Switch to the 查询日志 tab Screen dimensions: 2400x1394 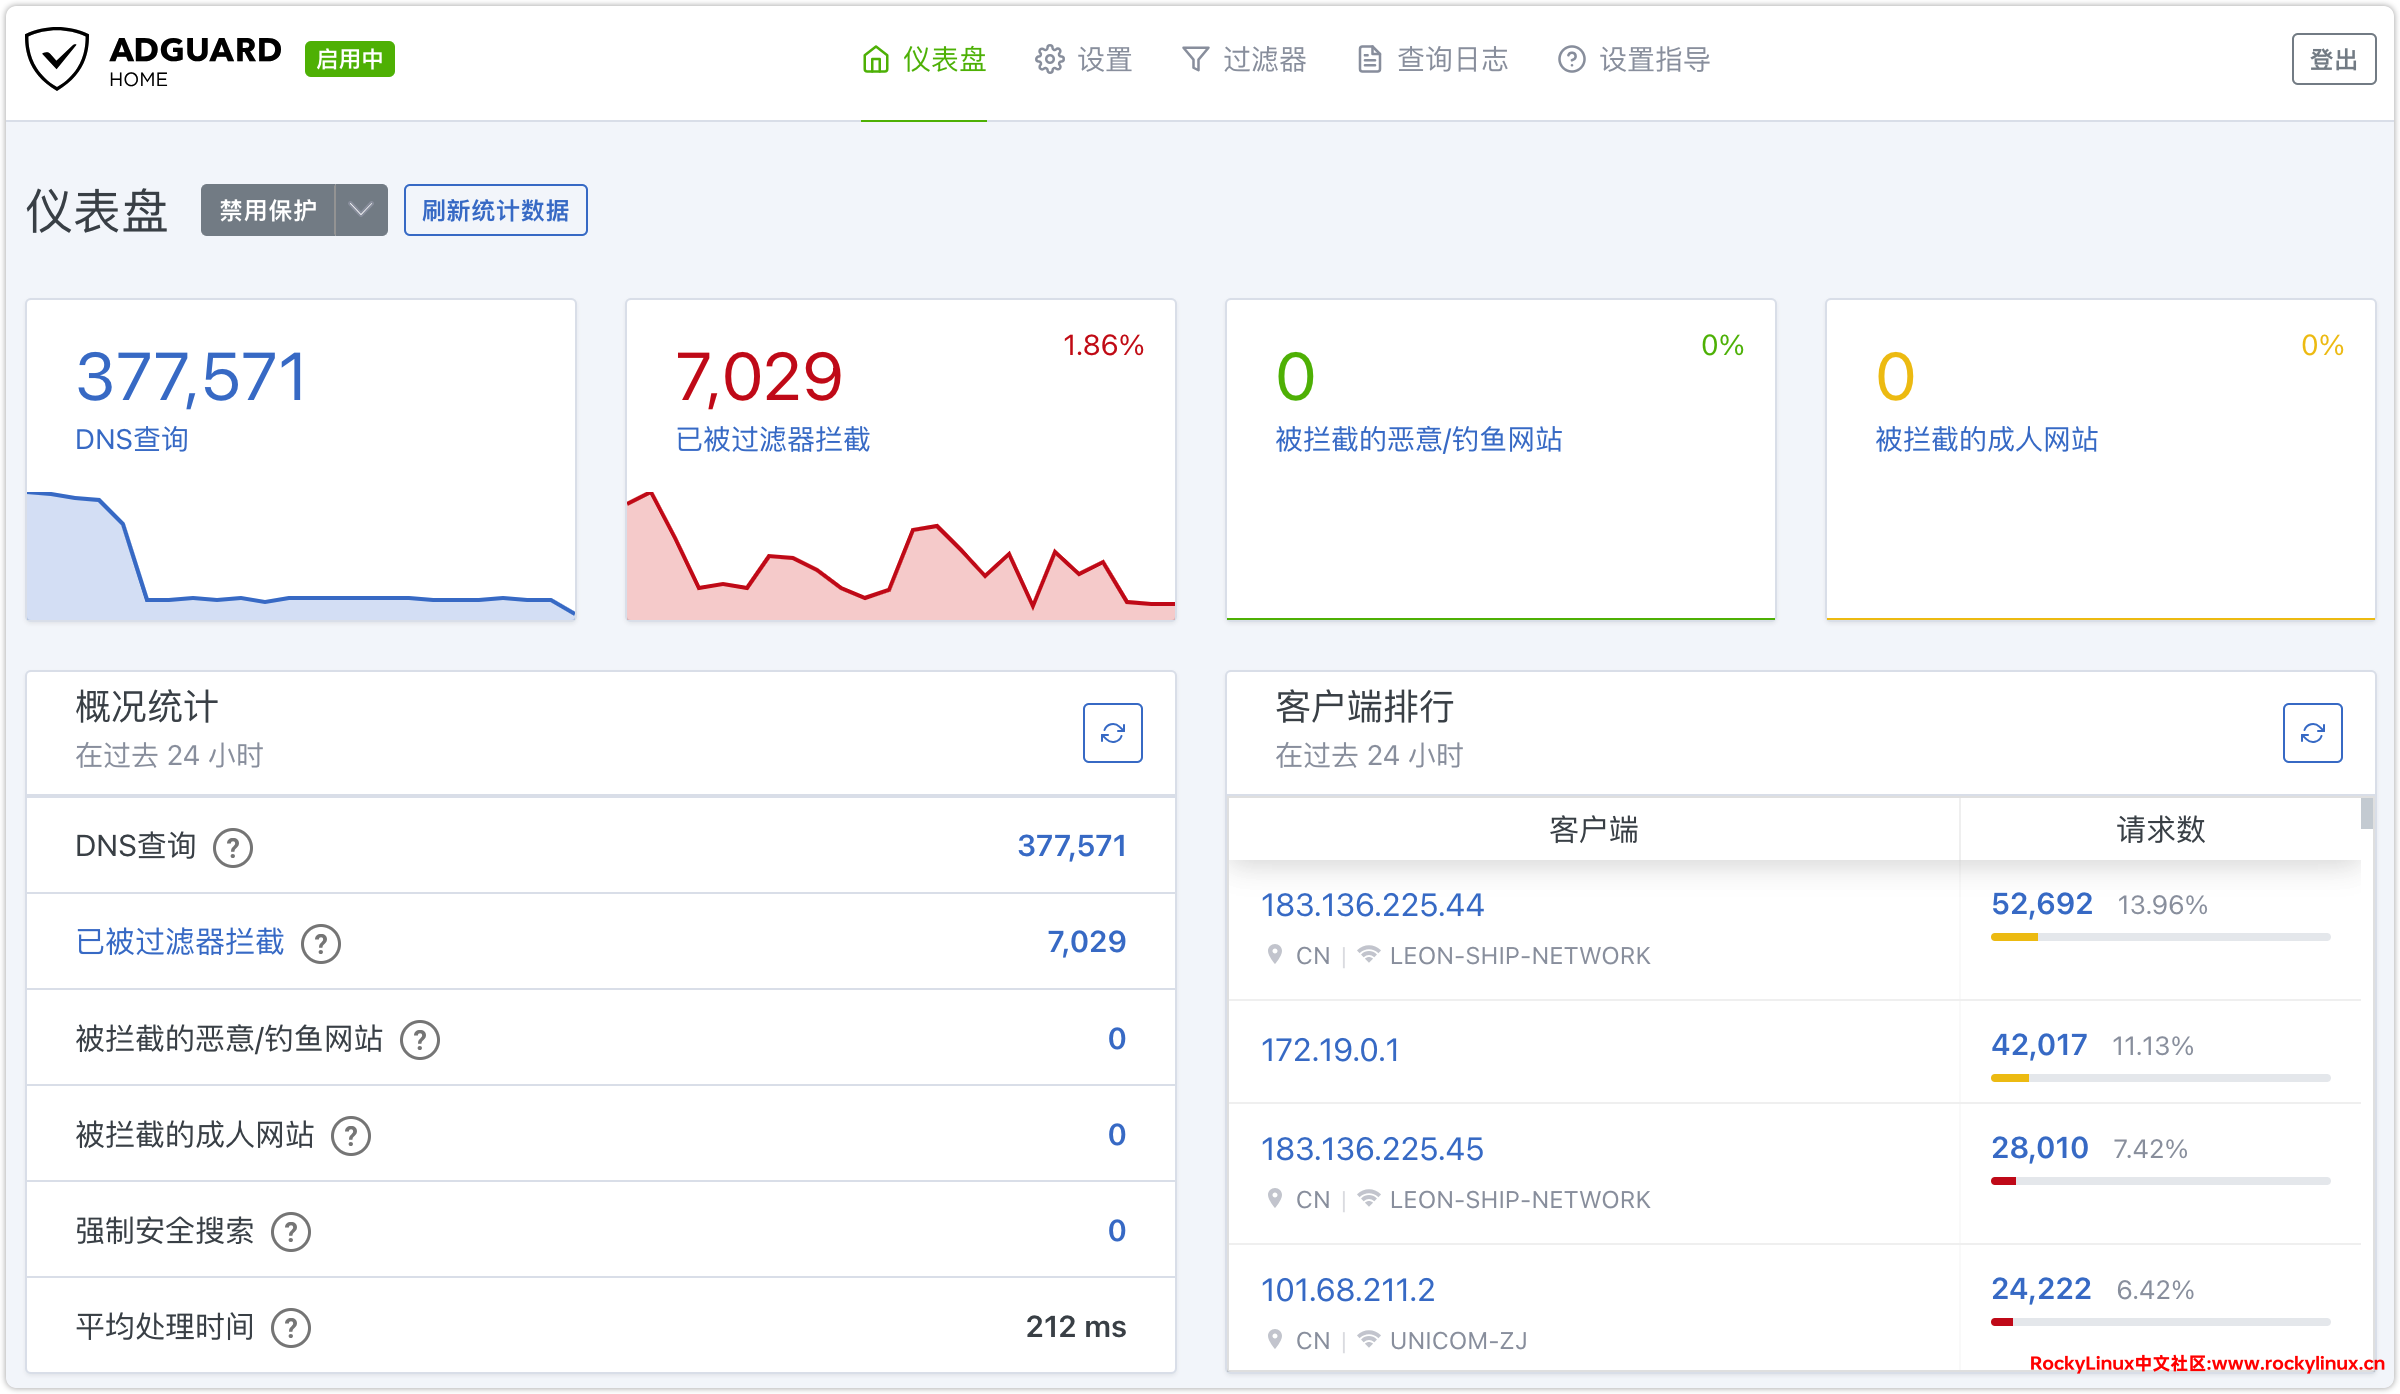click(x=1432, y=60)
